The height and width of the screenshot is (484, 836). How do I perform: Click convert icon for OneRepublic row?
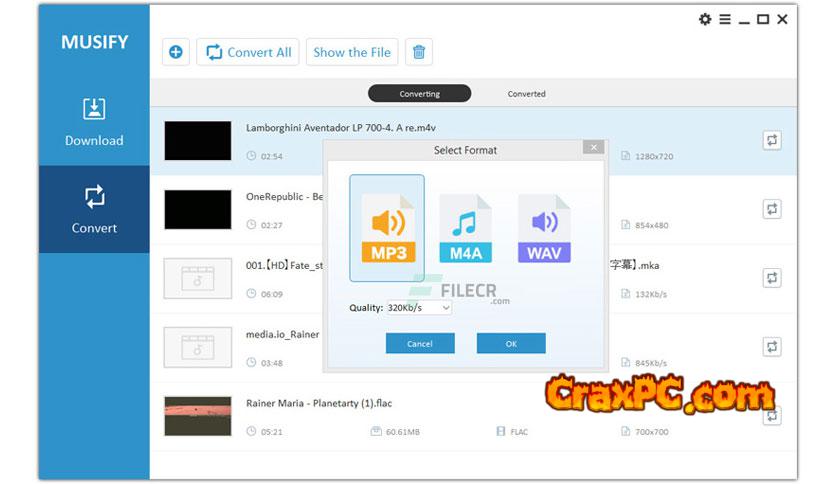pyautogui.click(x=772, y=209)
